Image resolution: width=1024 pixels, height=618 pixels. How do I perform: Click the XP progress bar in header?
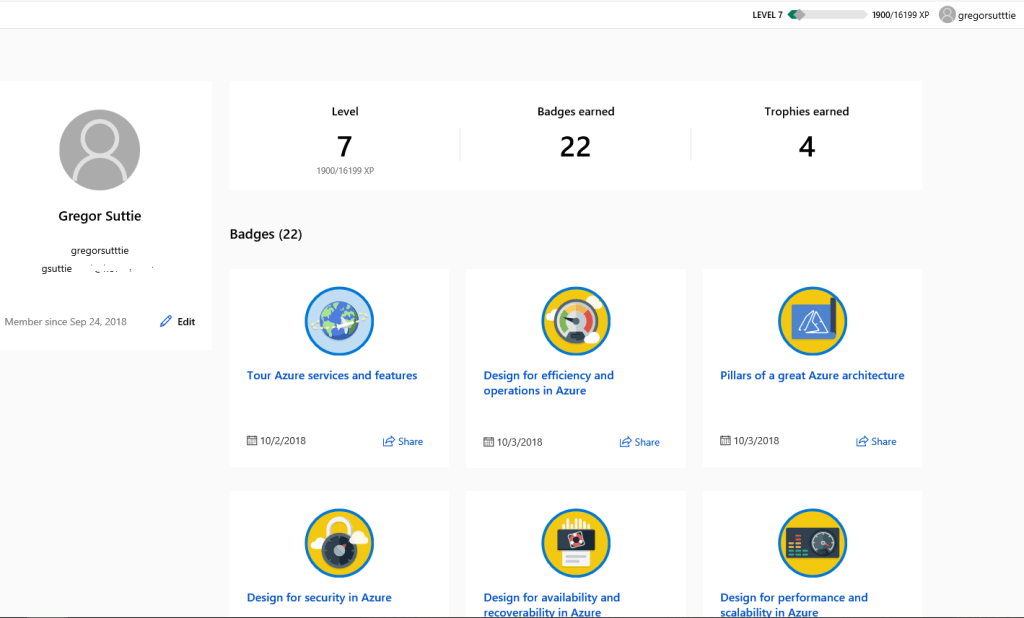click(x=828, y=14)
